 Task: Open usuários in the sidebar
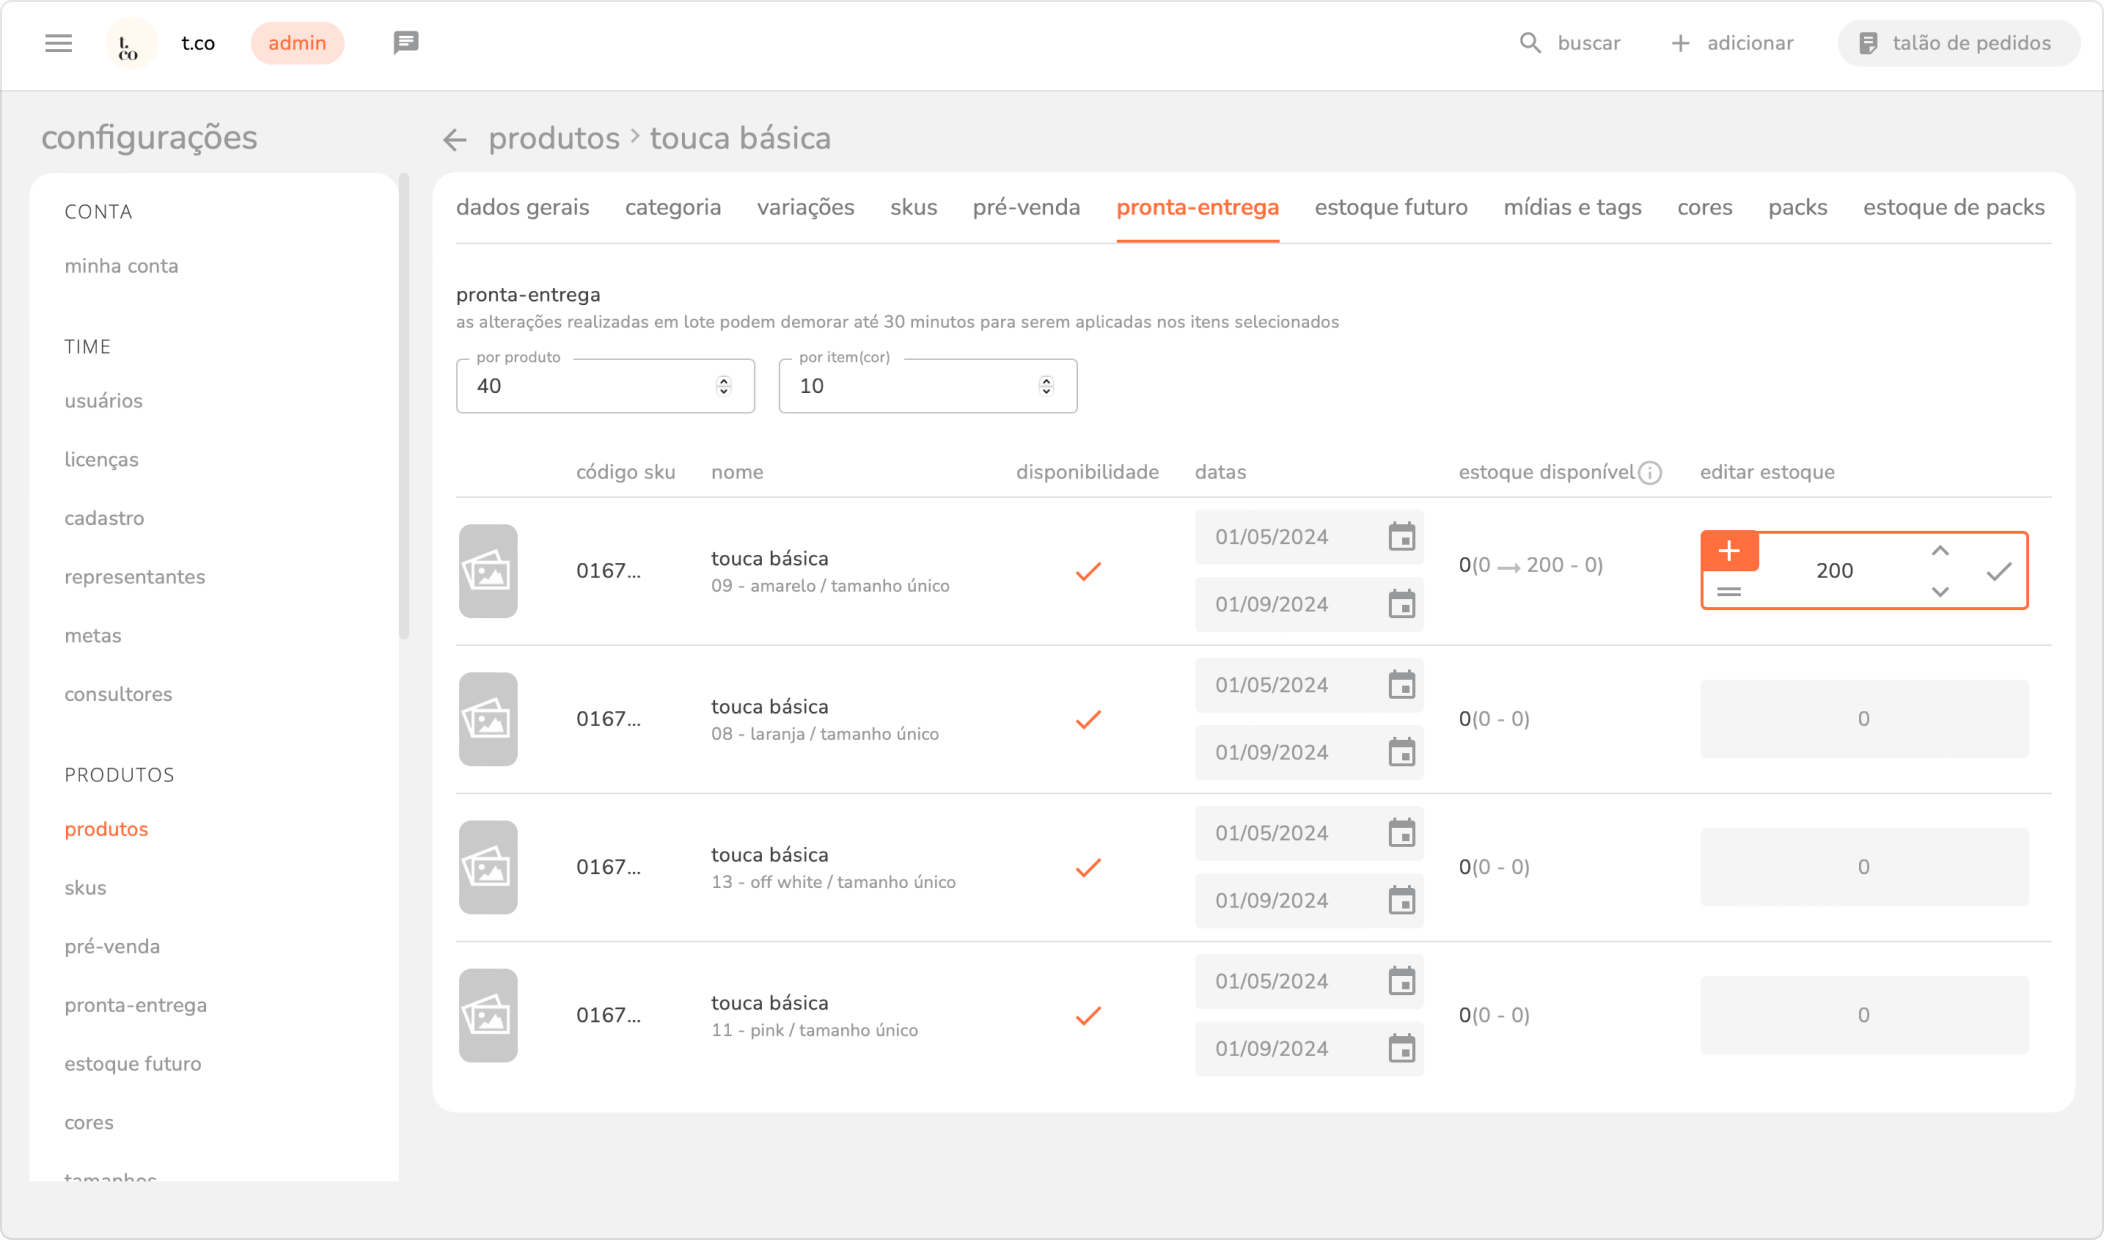pyautogui.click(x=103, y=401)
